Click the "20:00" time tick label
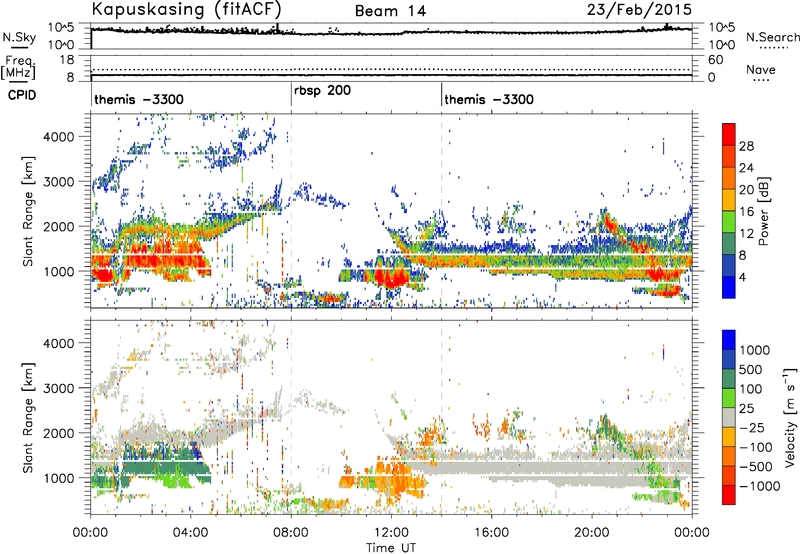The image size is (800, 554). 591,533
